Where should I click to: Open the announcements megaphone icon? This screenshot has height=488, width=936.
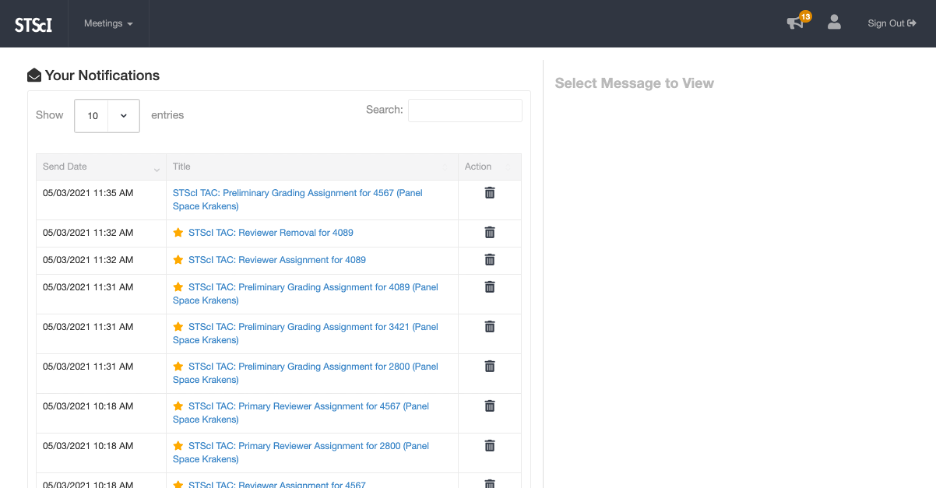[x=795, y=23]
